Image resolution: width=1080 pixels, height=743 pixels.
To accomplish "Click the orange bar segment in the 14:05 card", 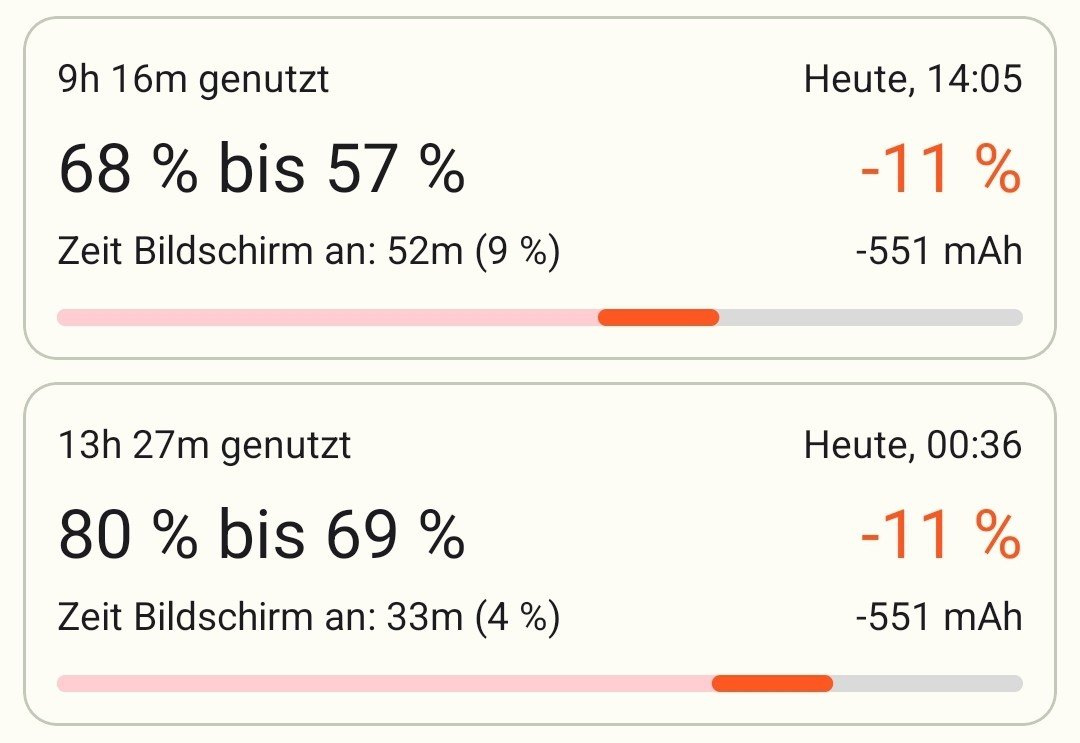I will (x=658, y=318).
